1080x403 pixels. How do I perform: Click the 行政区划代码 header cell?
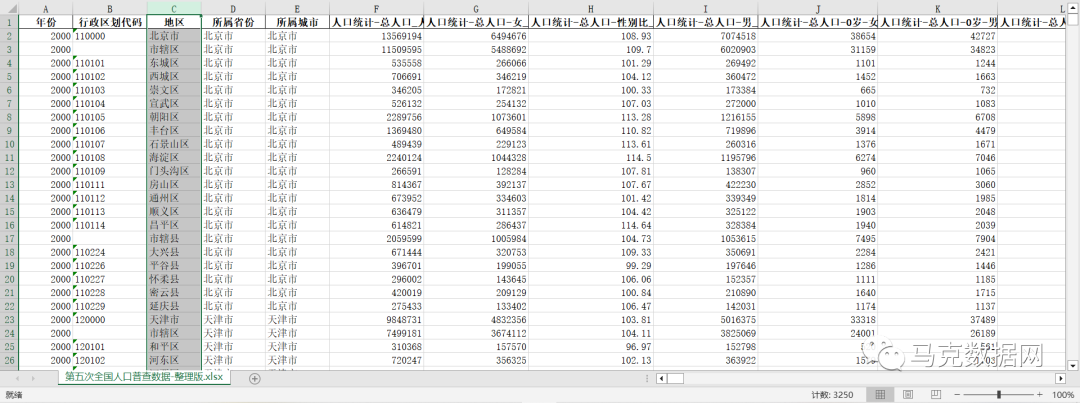pyautogui.click(x=110, y=22)
